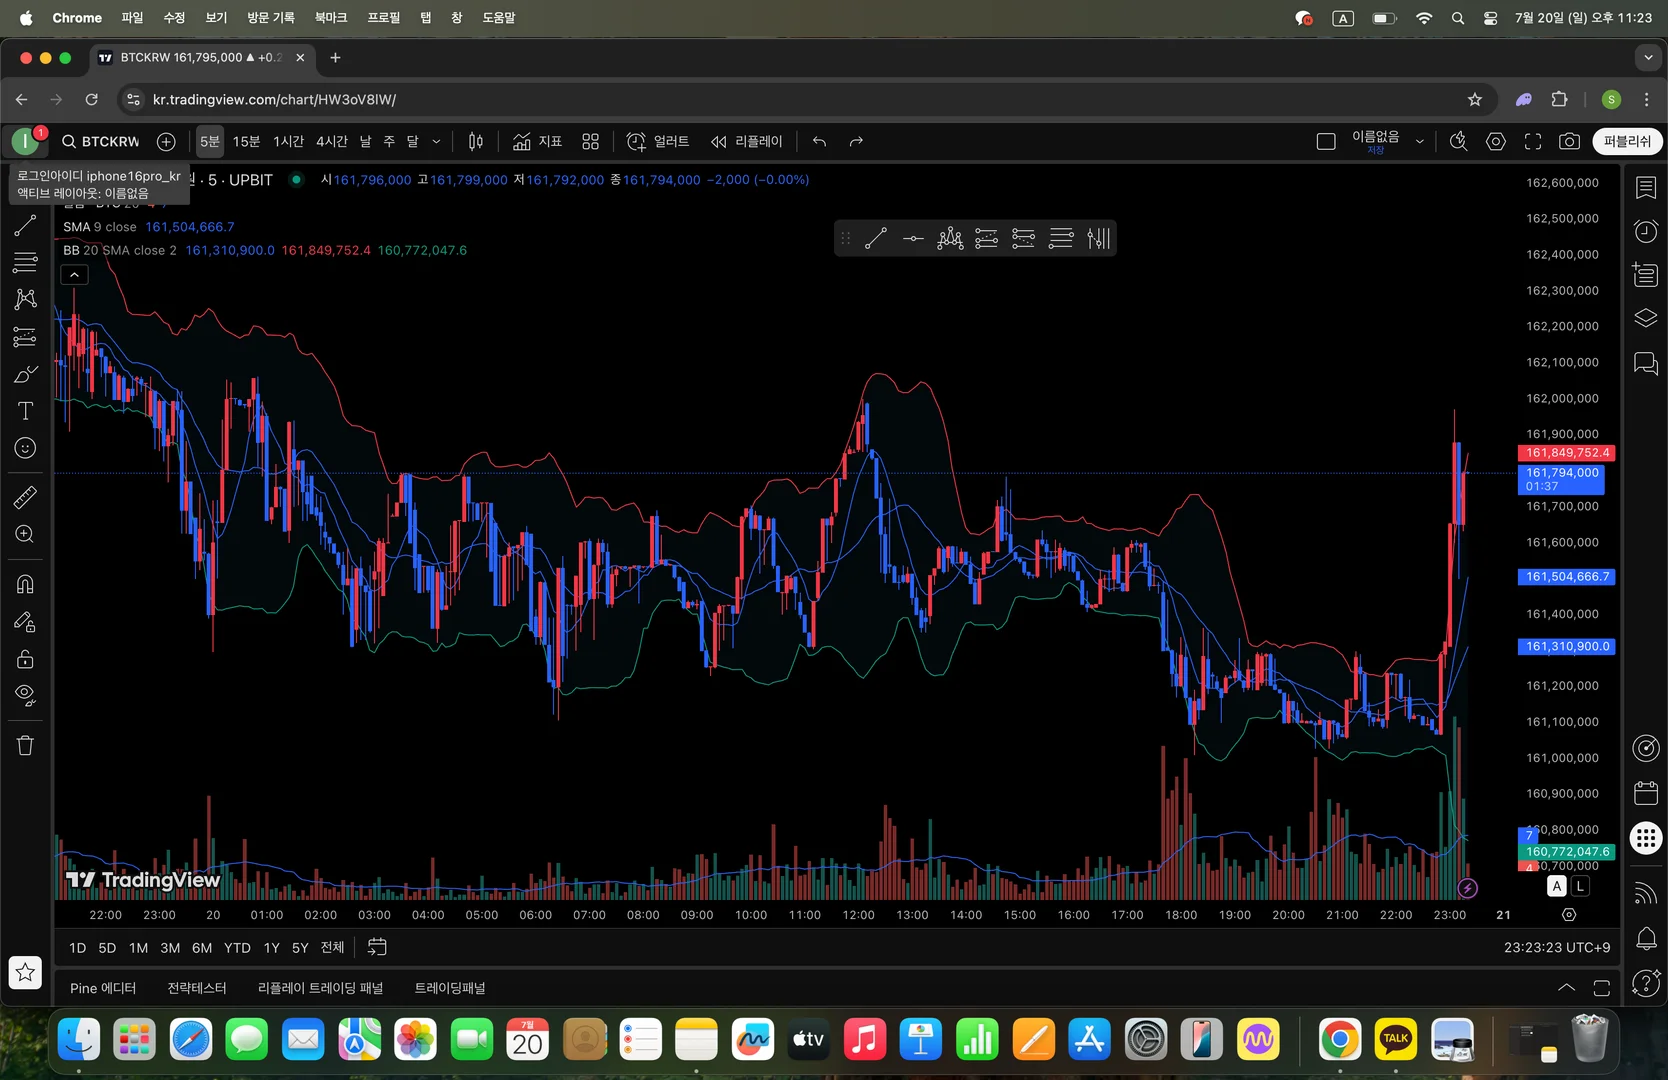Toggle auto scale A button

pyautogui.click(x=1557, y=886)
